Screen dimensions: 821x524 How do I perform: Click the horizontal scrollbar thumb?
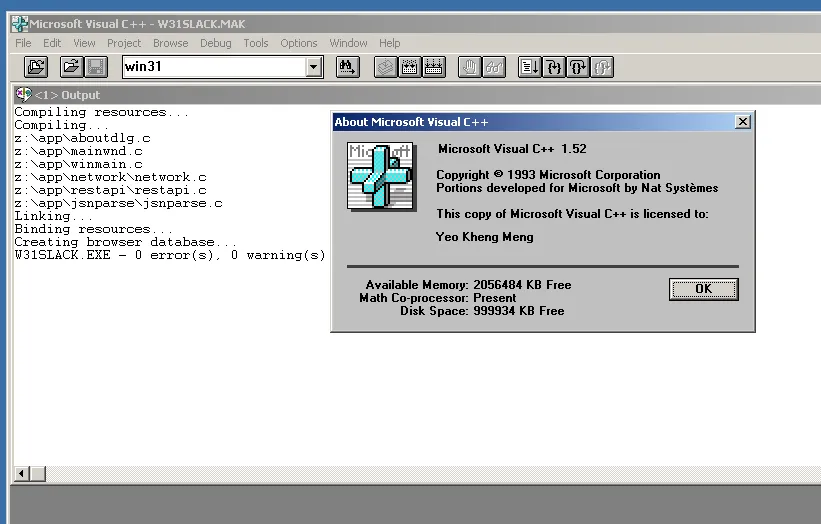(38, 474)
